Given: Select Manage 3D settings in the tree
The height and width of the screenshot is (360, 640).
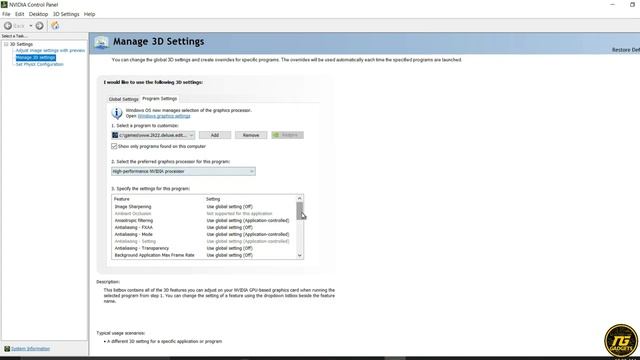Looking at the screenshot, I should 36,58.
